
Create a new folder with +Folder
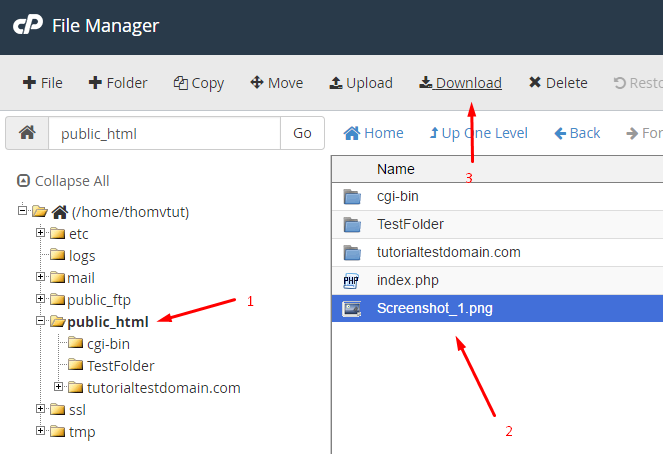coord(118,83)
